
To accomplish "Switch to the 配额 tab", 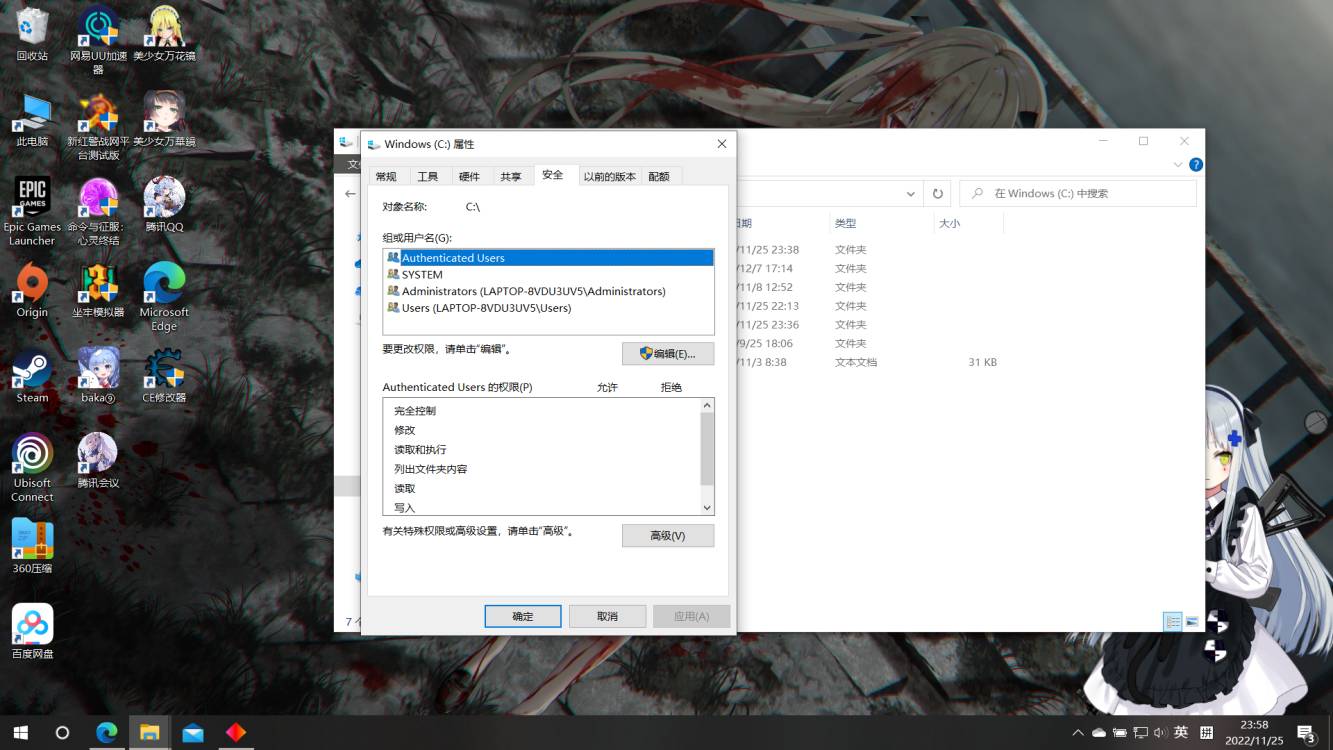I will (x=659, y=177).
